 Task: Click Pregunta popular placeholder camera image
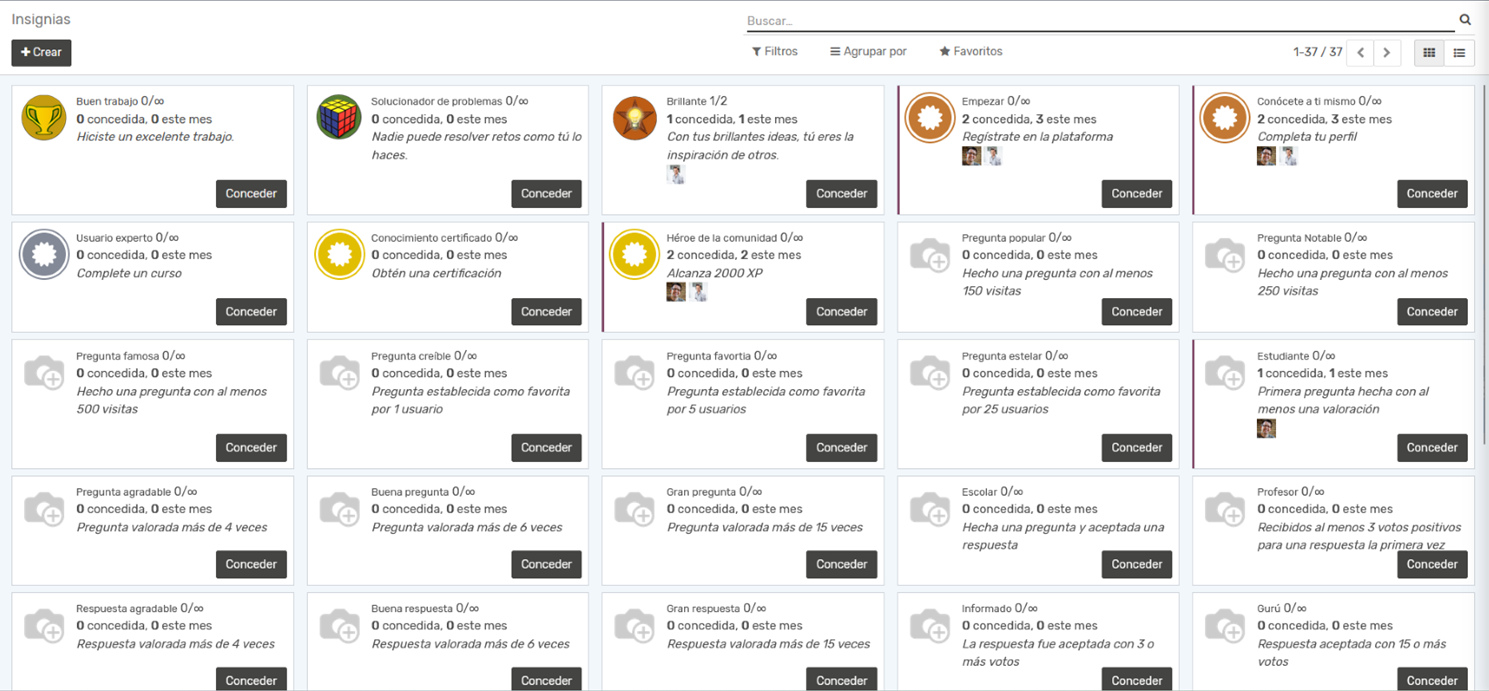[929, 256]
